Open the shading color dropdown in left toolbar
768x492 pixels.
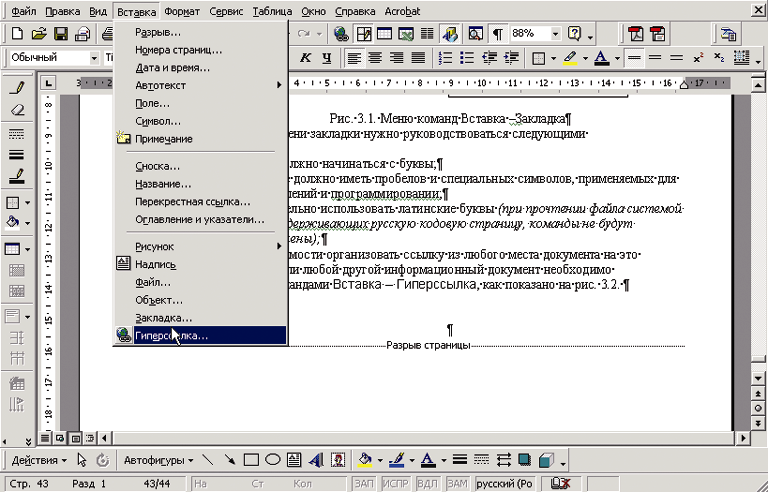27,223
